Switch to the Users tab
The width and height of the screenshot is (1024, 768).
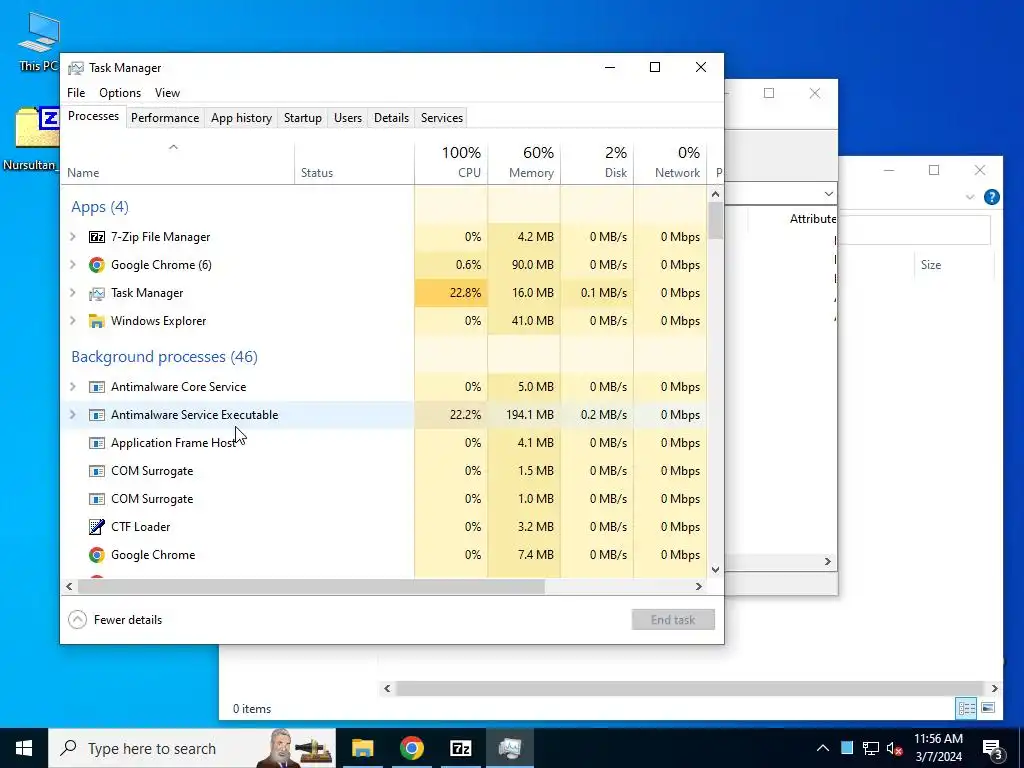click(347, 118)
